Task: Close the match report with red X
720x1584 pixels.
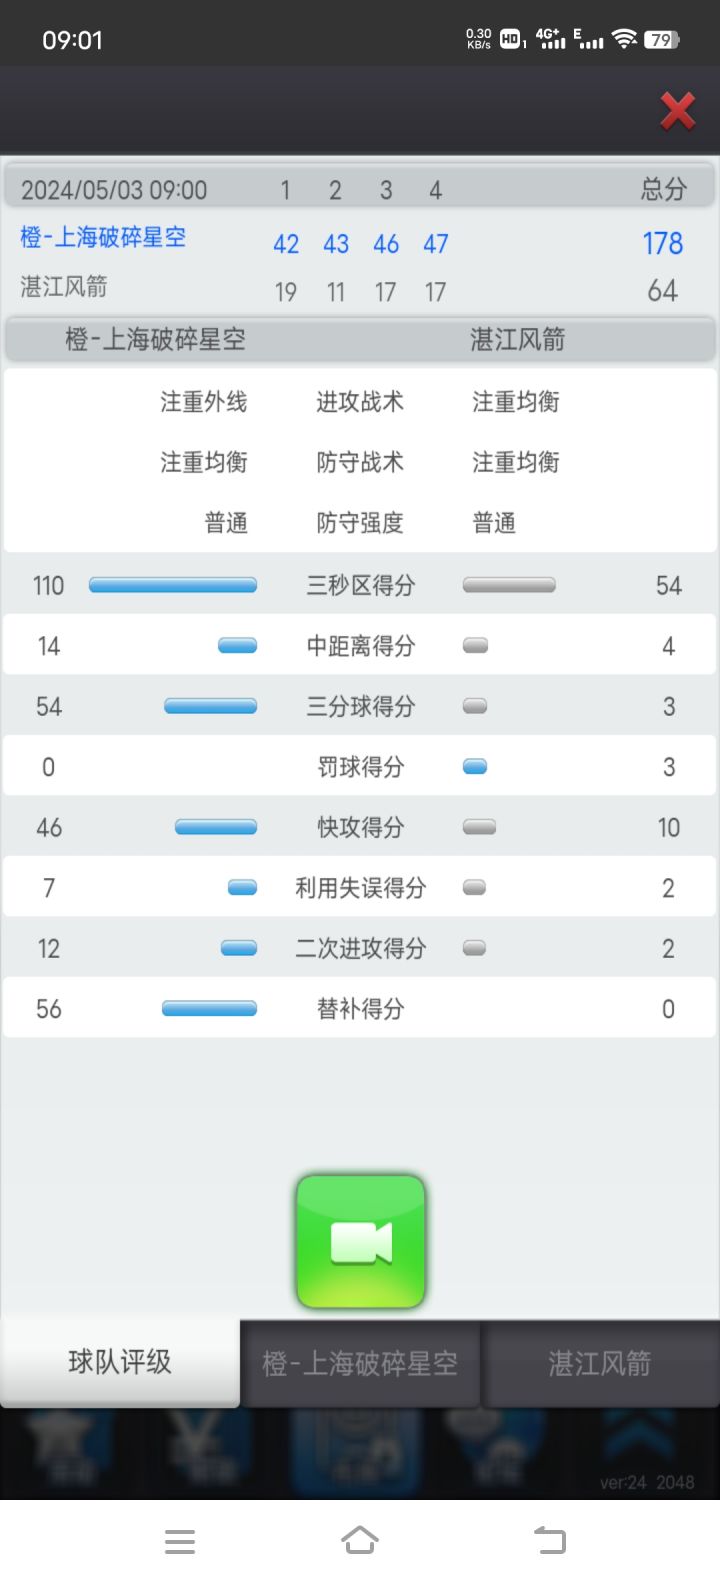Action: tap(678, 111)
